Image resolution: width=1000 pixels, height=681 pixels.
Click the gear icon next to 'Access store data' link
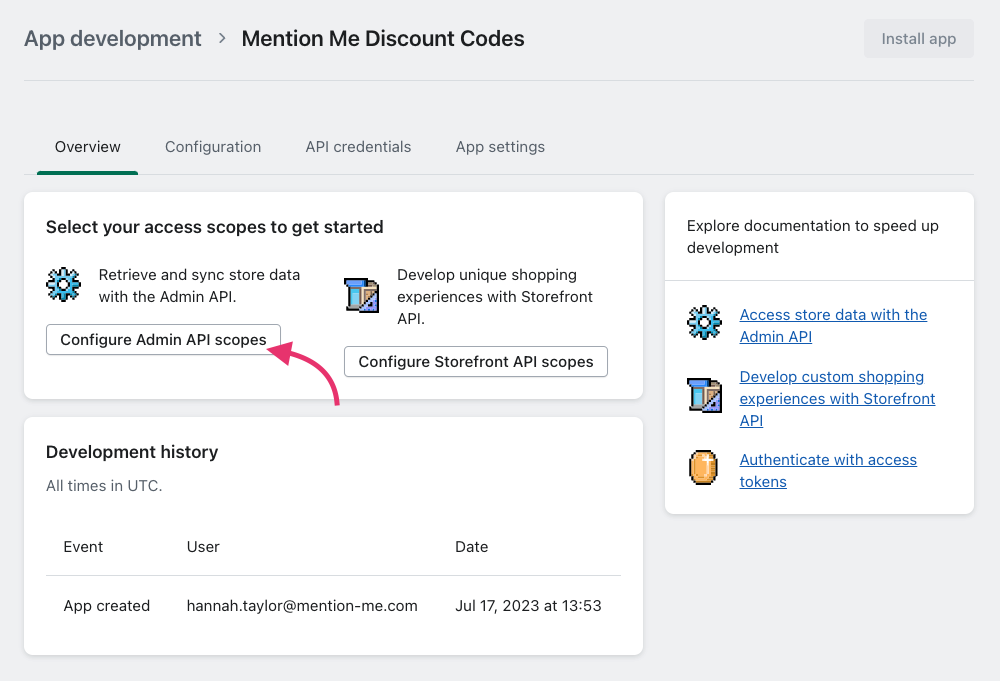pyautogui.click(x=704, y=323)
